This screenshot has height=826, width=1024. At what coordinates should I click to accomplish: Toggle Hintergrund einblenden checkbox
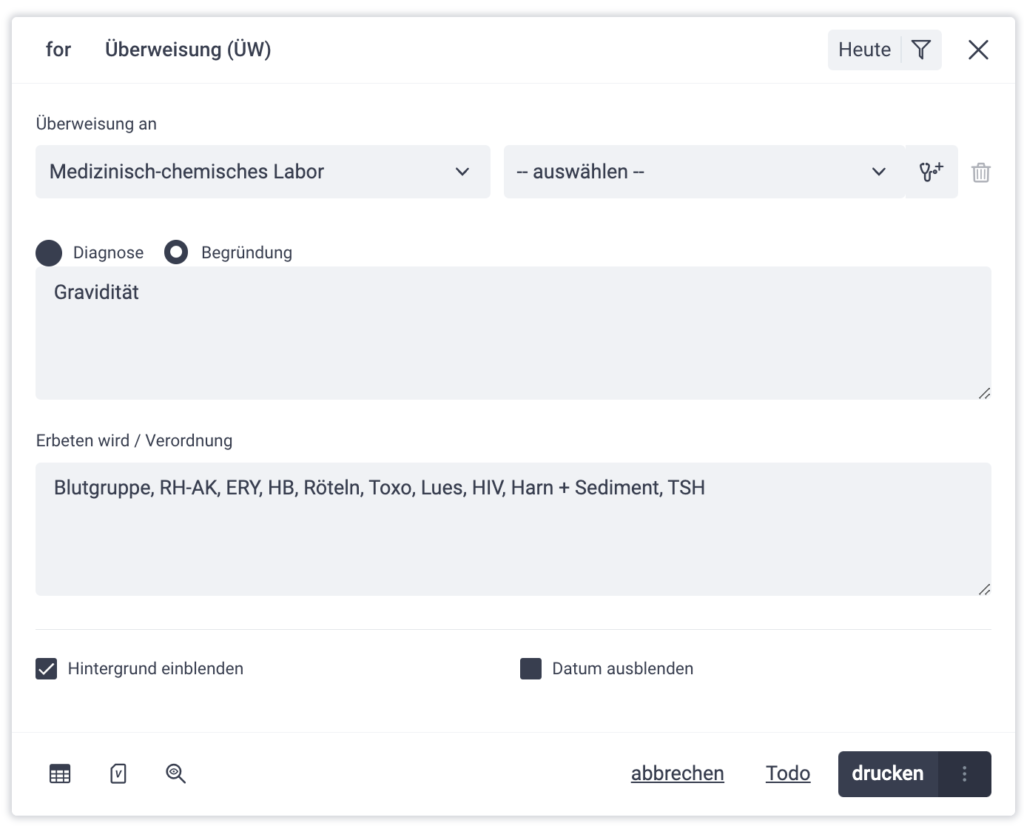tap(46, 669)
